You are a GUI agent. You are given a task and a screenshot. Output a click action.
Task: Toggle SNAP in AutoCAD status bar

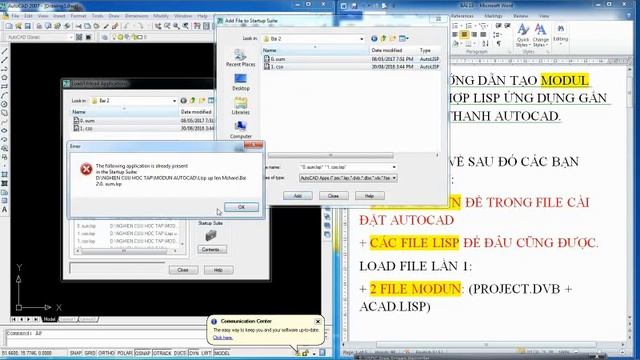point(76,353)
